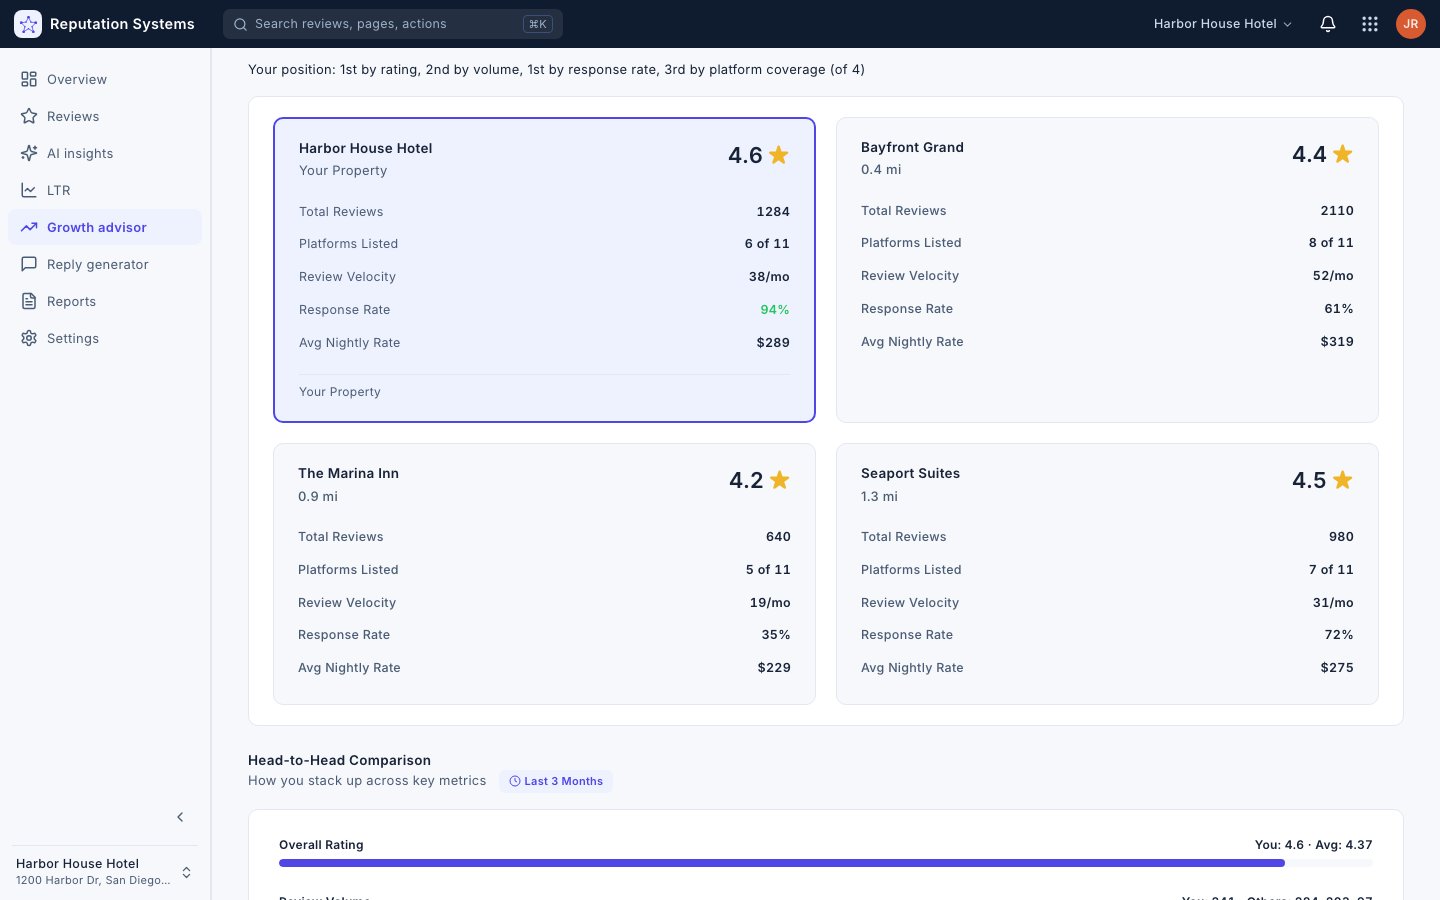
Task: Click the Reports document icon
Action: [x=29, y=301]
